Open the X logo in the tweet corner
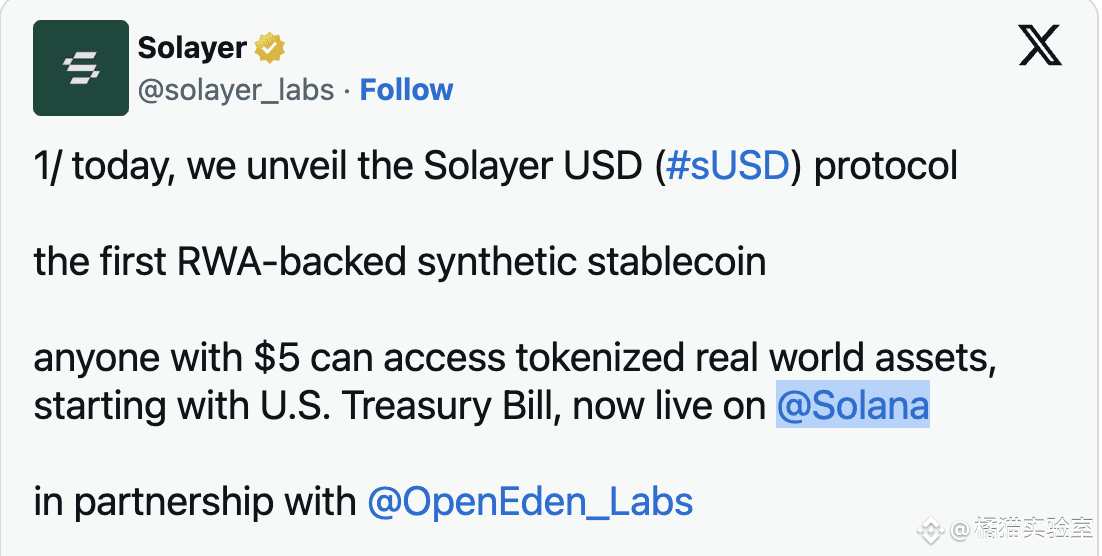Viewport: 1102px width, 556px height. (1040, 47)
